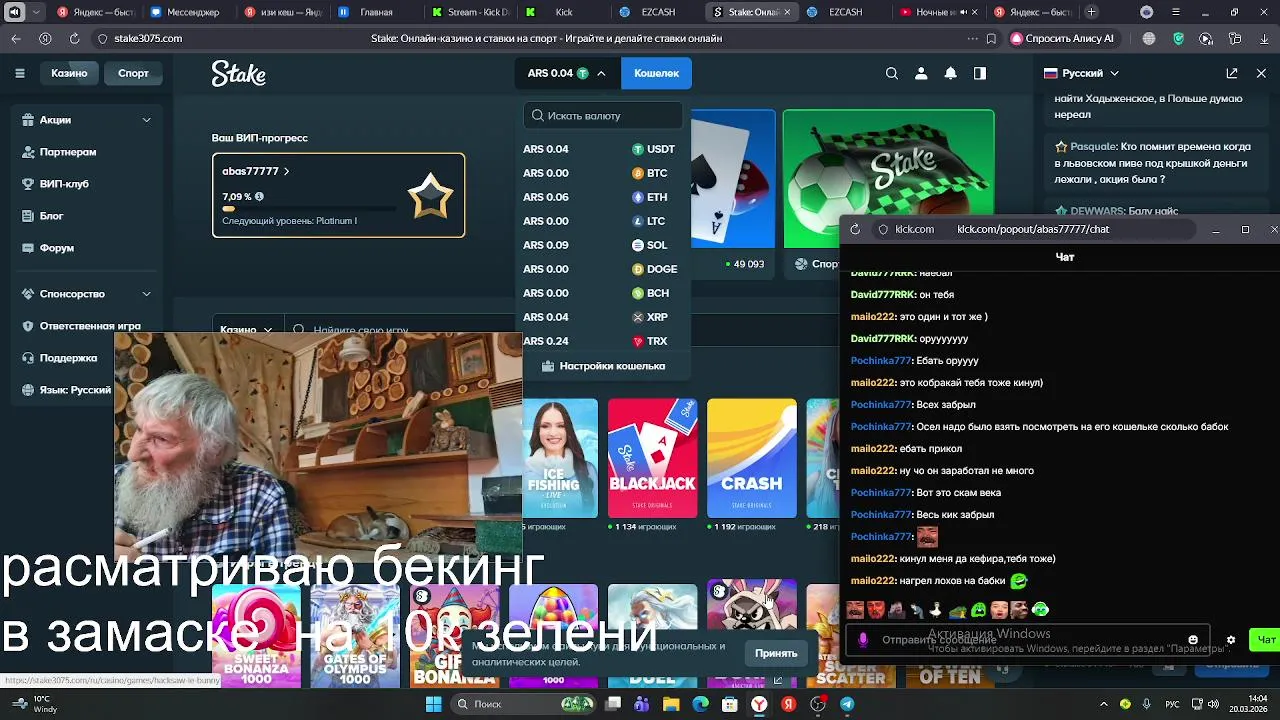The image size is (1280, 720).
Task: Open Kick chat settings gear
Action: click(1231, 640)
